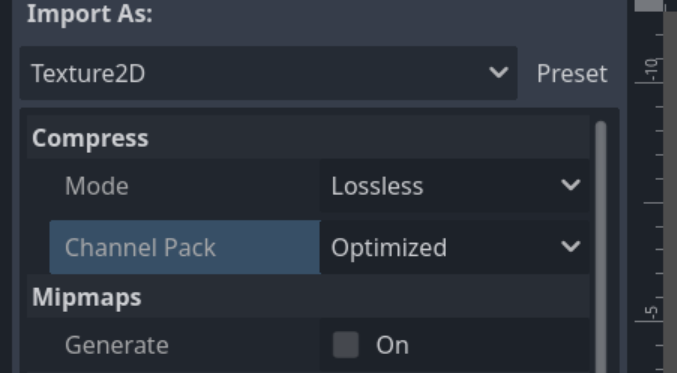Screen dimensions: 677x373
Task: Click the empty space inside Generate value field
Action: point(497,345)
